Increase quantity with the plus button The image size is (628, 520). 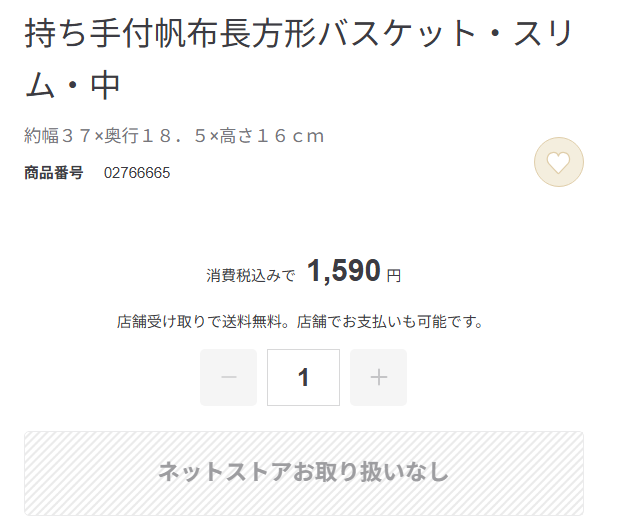pos(378,377)
